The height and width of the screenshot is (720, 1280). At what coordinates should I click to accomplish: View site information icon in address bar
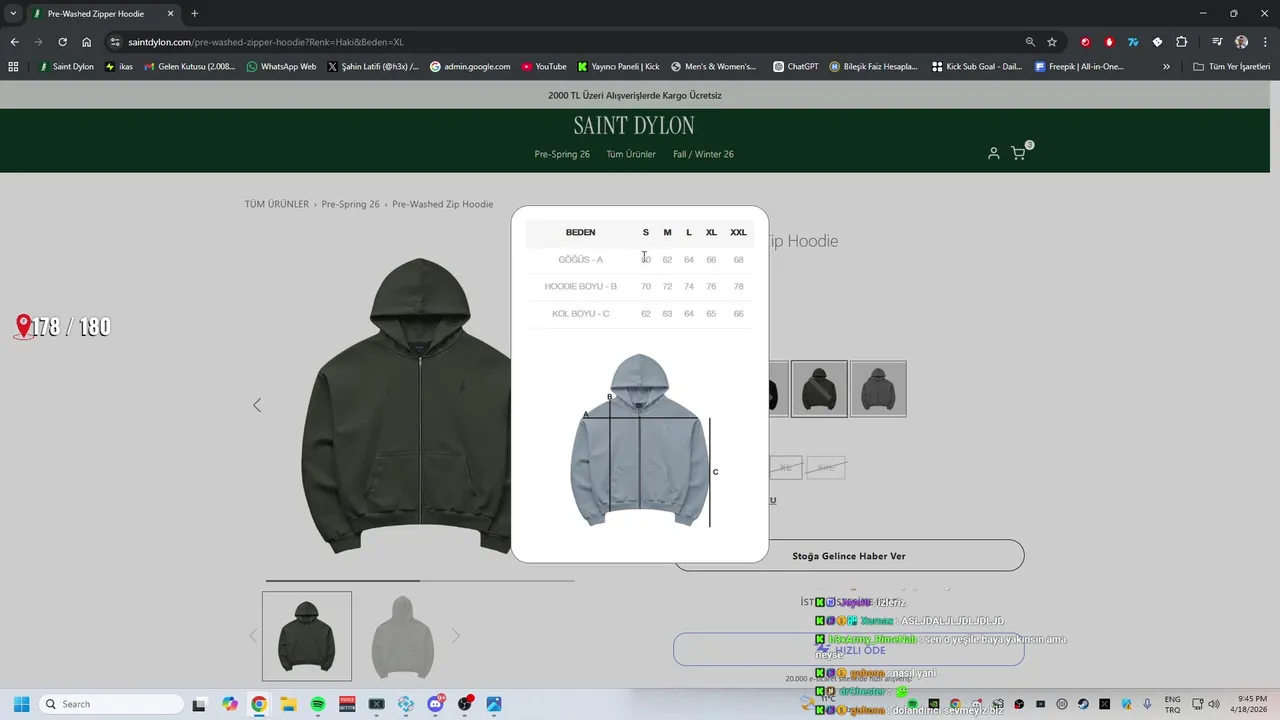(x=115, y=42)
